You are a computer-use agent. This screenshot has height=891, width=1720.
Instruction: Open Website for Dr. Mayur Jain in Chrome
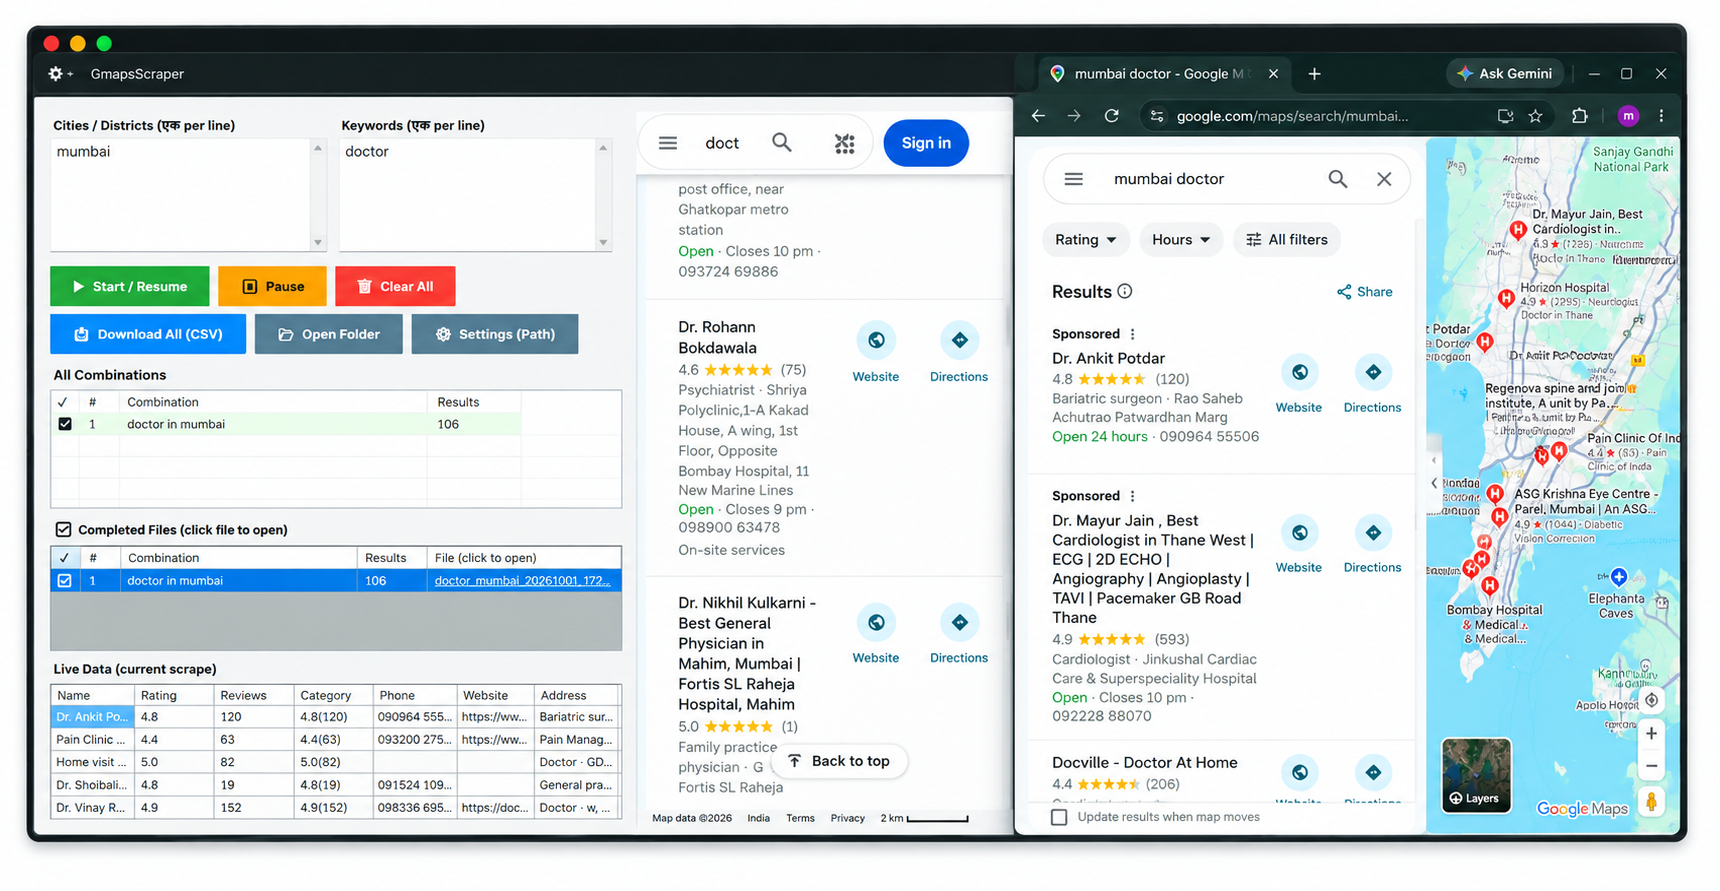[1299, 545]
